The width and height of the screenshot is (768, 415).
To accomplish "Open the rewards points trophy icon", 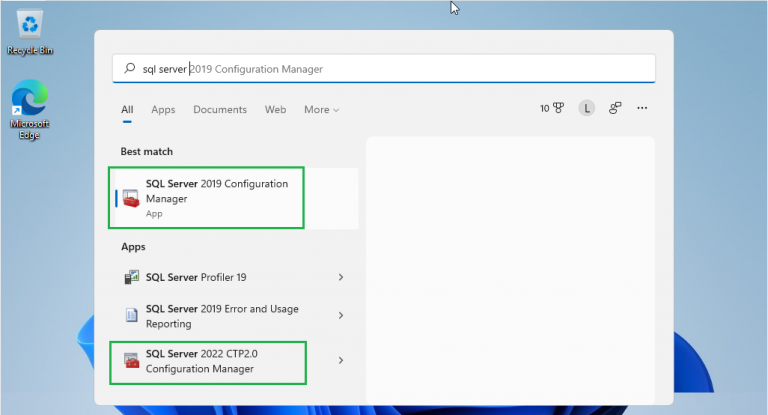I will coord(552,108).
